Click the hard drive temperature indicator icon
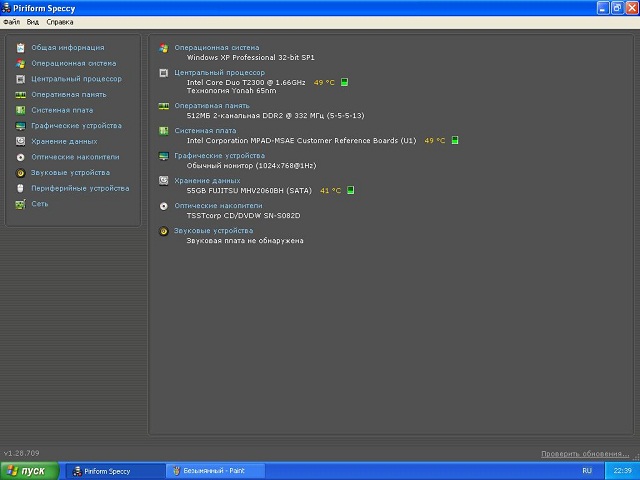This screenshot has width=640, height=480. 351,190
